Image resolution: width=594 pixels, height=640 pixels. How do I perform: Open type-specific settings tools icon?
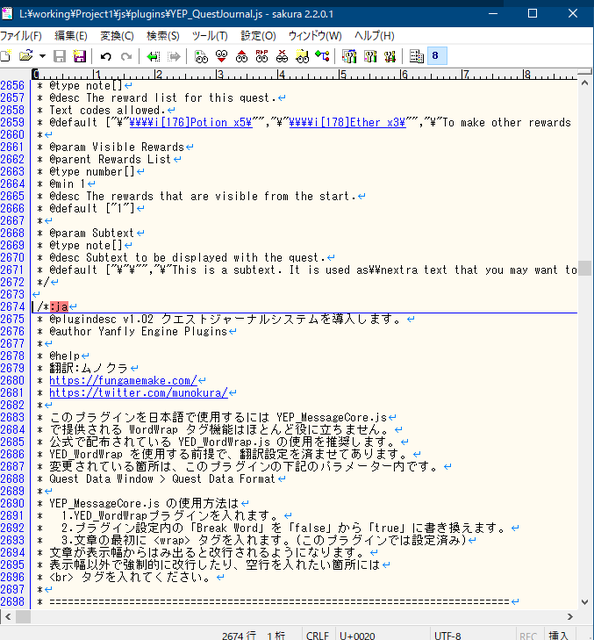pyautogui.click(x=370, y=56)
